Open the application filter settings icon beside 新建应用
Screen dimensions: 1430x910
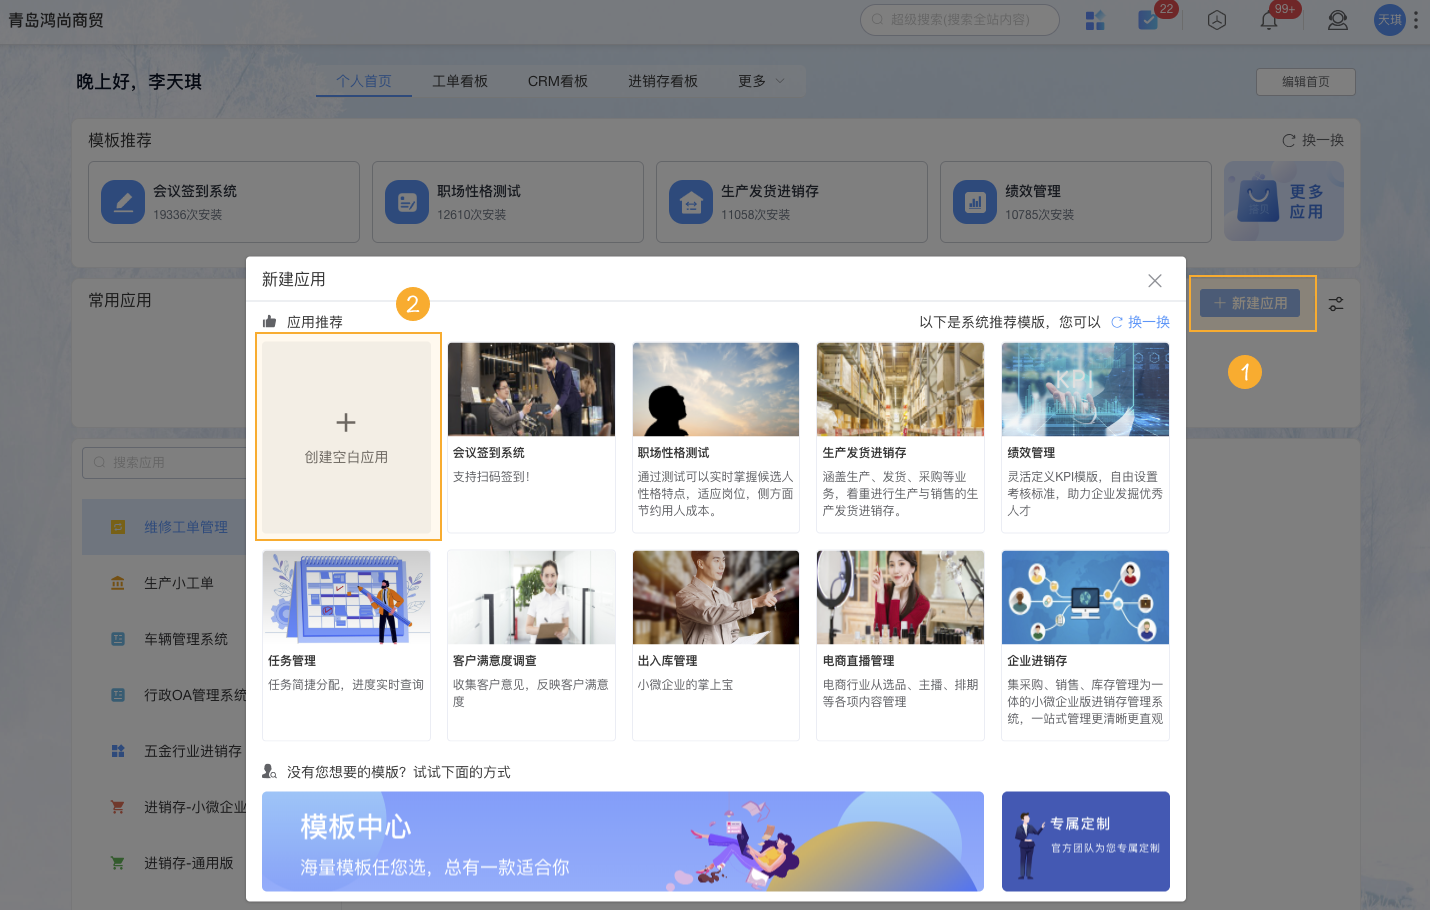pyautogui.click(x=1336, y=303)
